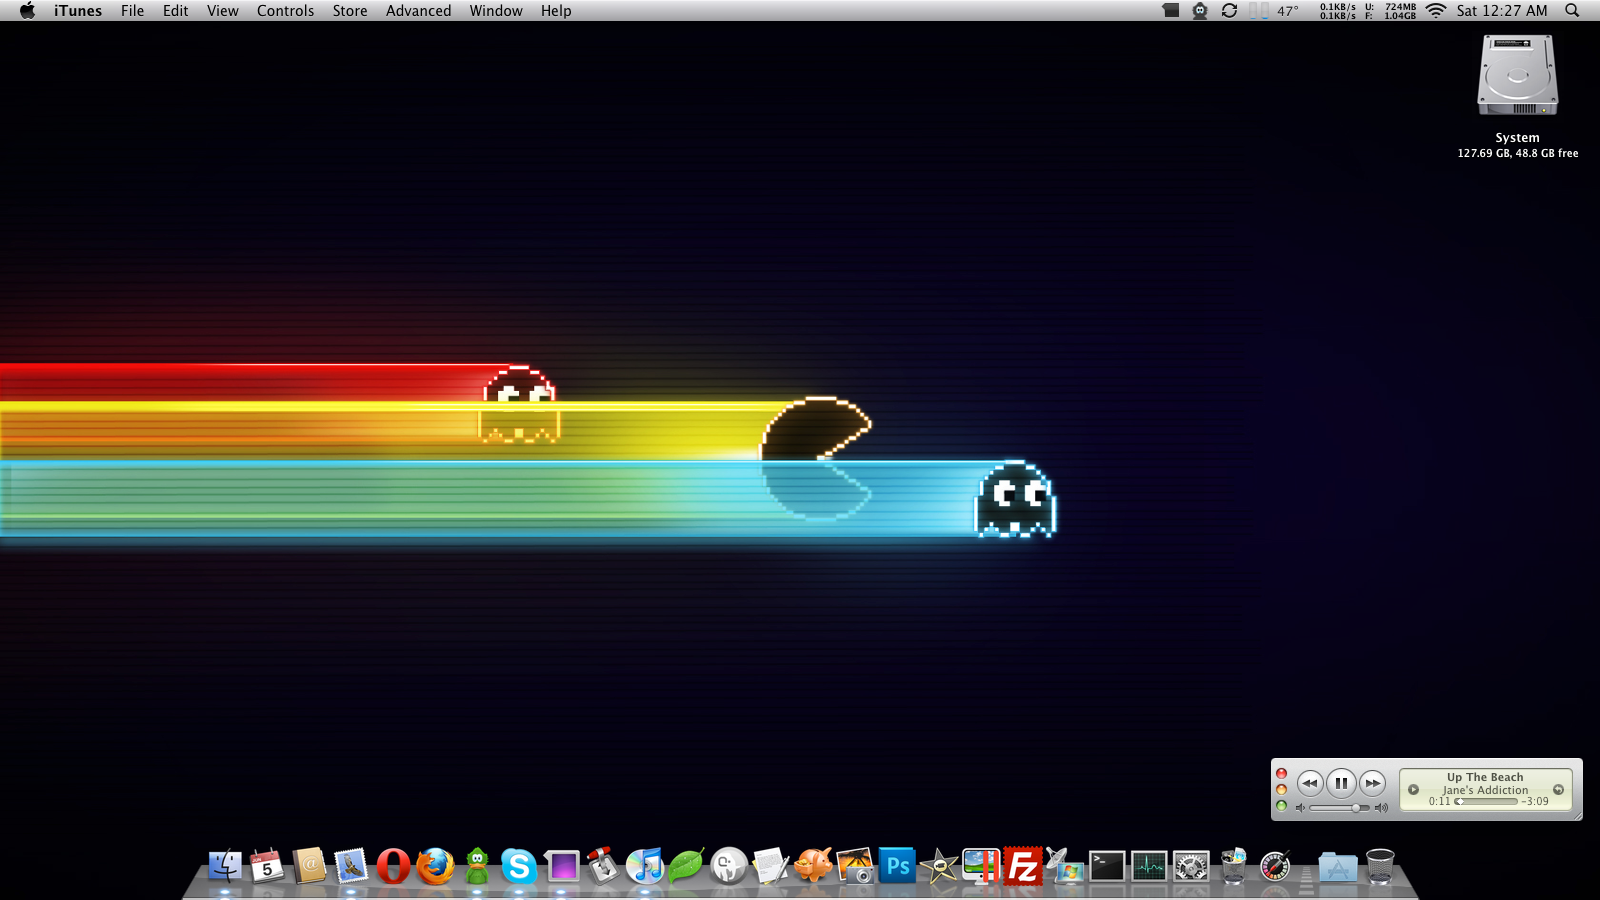
Task: Skip to next track in mini player
Action: [x=1373, y=783]
